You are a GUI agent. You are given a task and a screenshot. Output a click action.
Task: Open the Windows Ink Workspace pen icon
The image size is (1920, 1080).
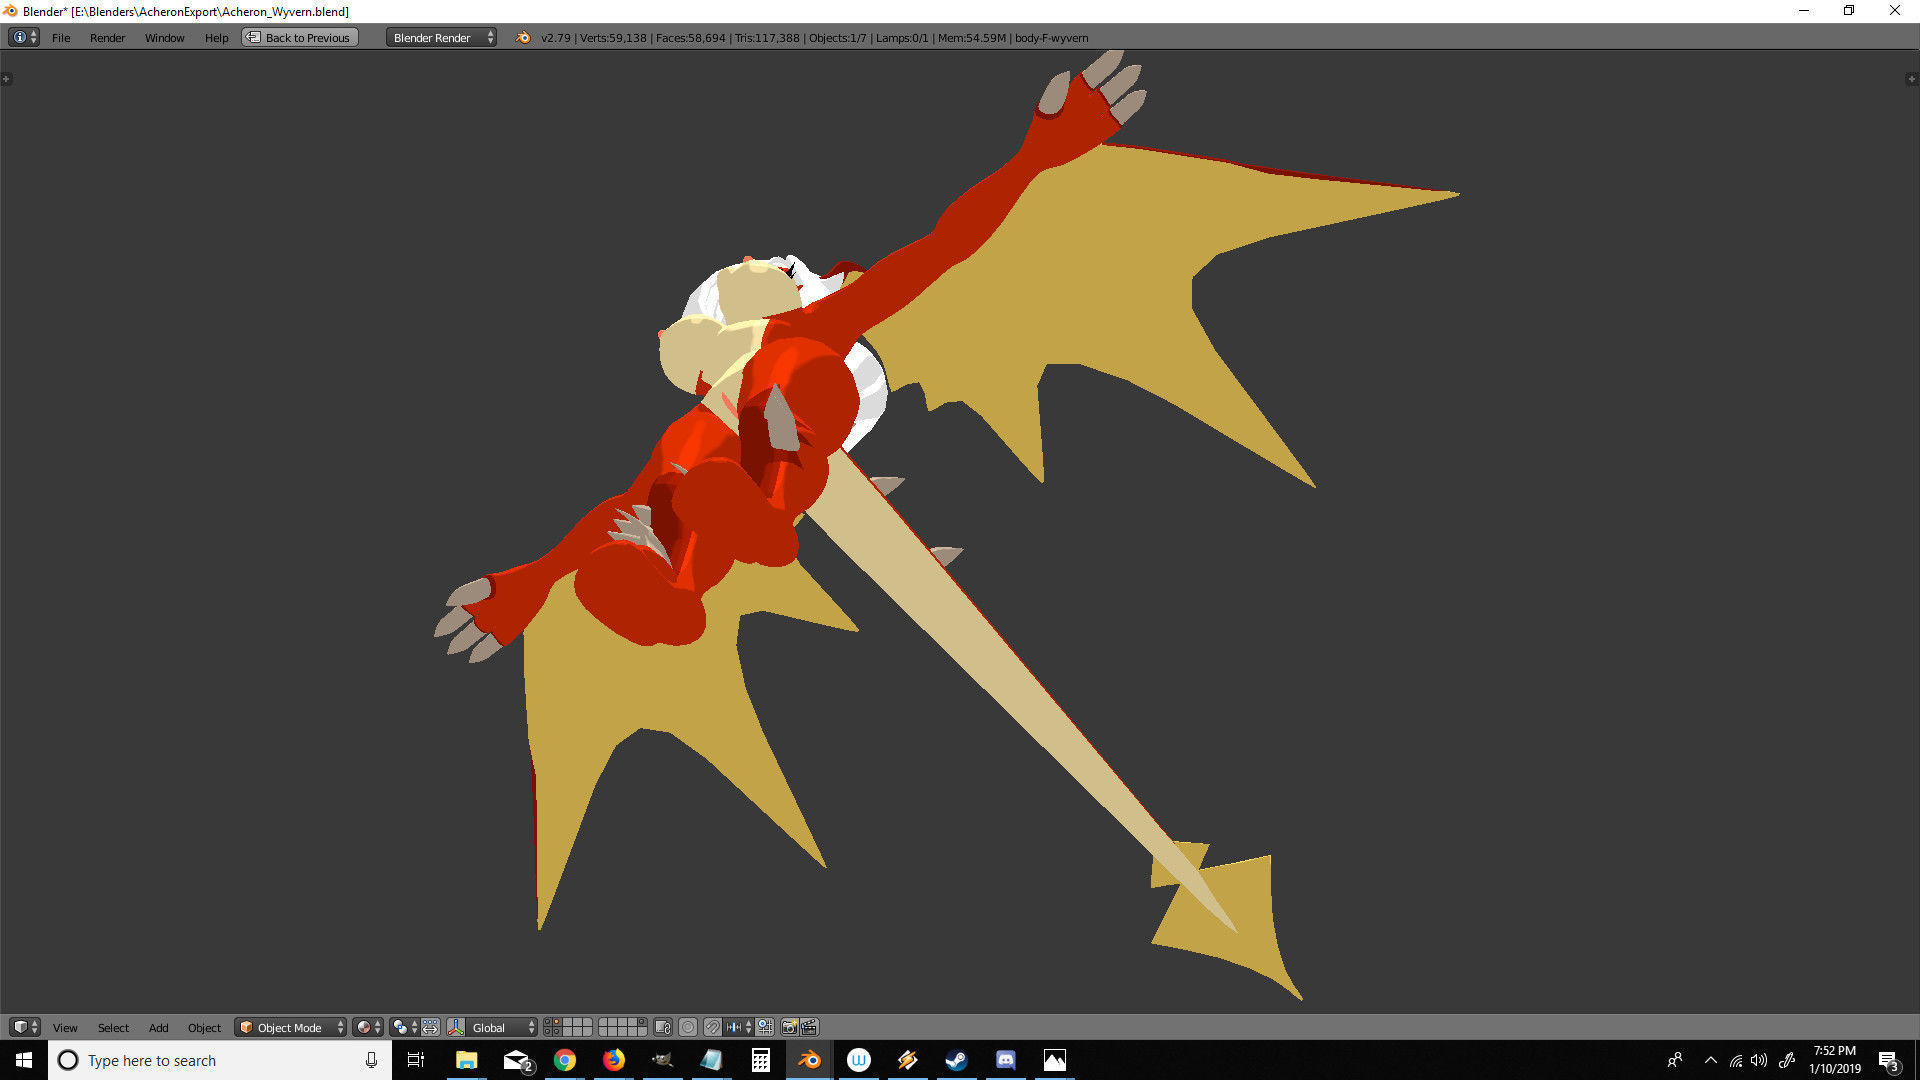coord(1787,1060)
